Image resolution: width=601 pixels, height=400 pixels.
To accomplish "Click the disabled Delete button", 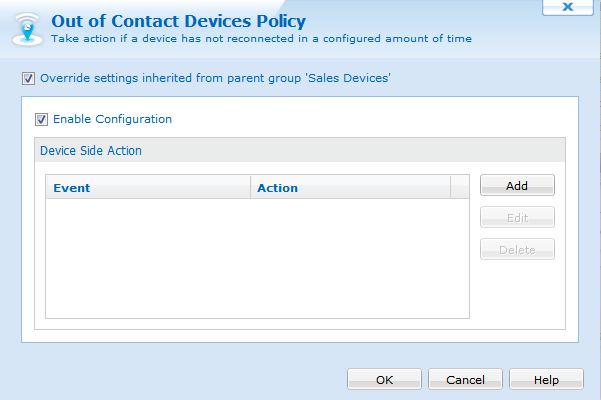I will click(517, 249).
